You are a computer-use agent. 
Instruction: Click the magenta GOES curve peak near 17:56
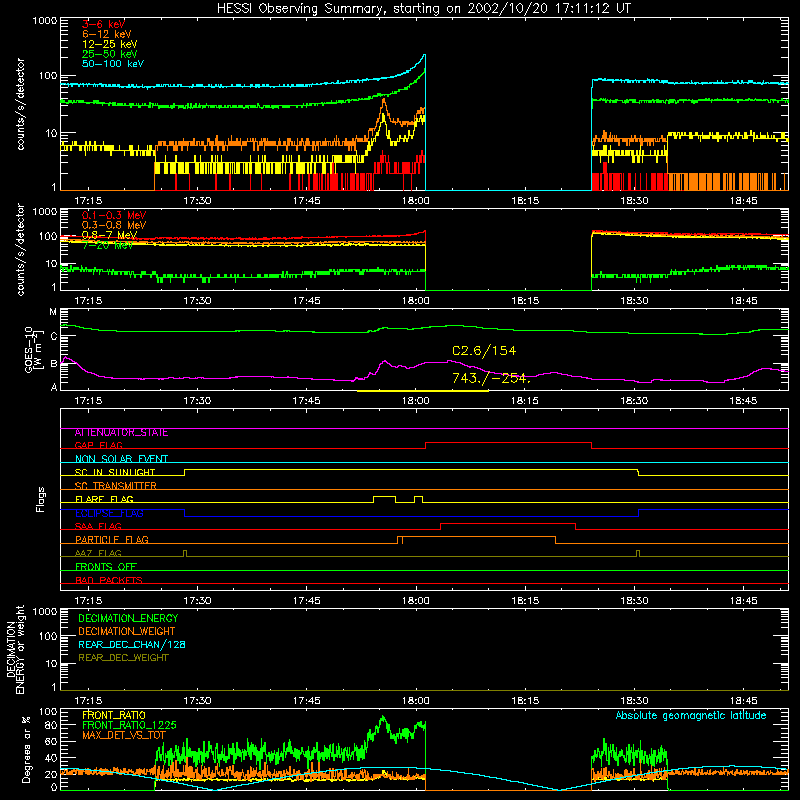385,362
